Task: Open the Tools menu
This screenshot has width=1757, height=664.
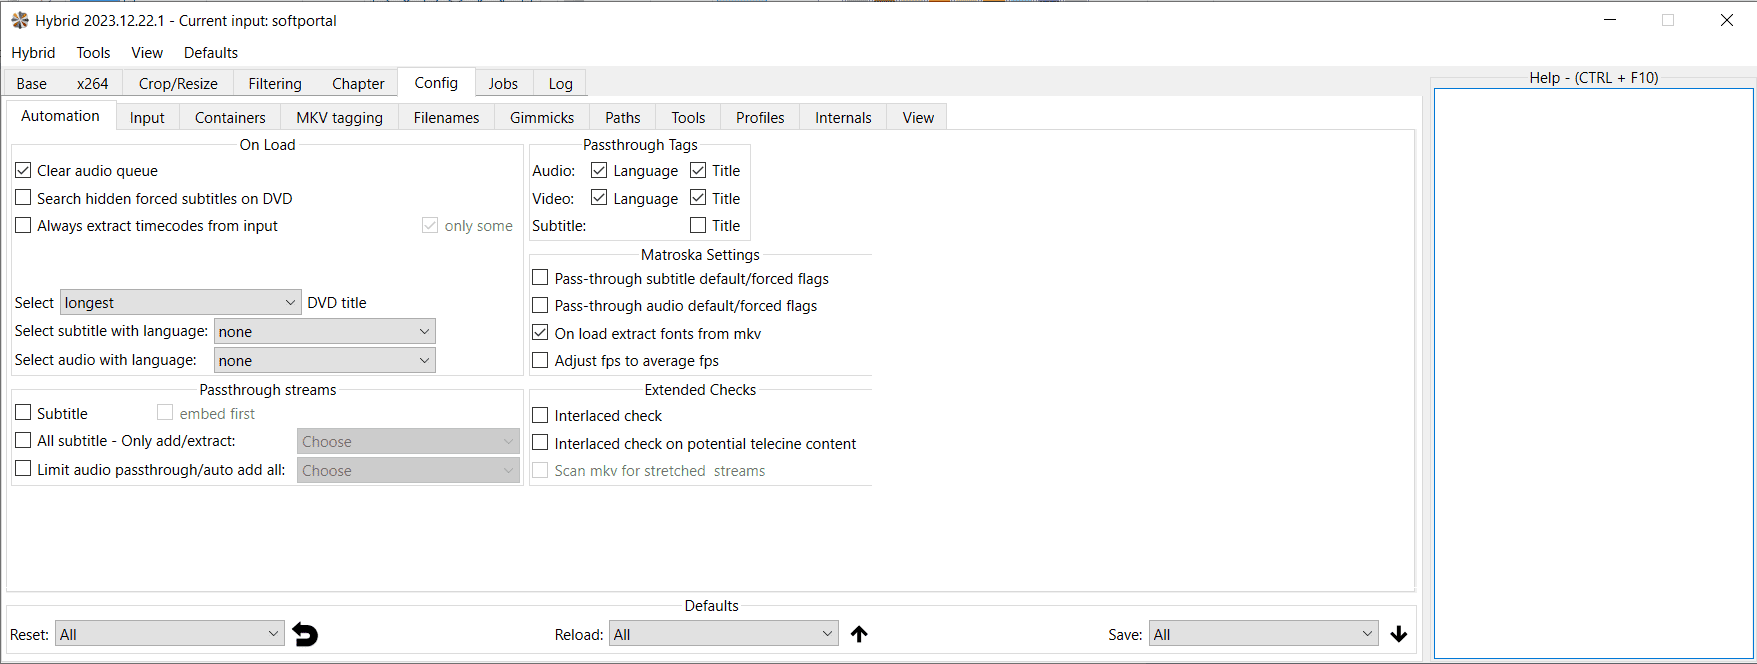Action: 93,53
